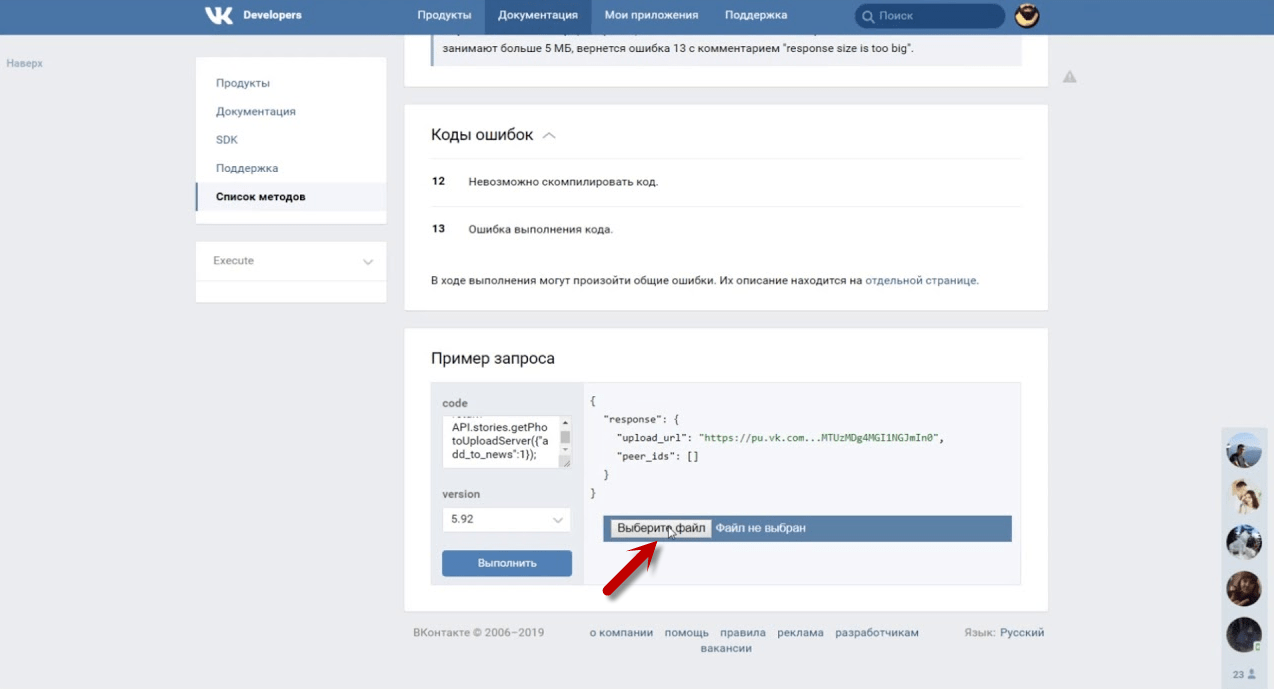Open the online friends counter icon
The width and height of the screenshot is (1274, 689).
[1243, 674]
